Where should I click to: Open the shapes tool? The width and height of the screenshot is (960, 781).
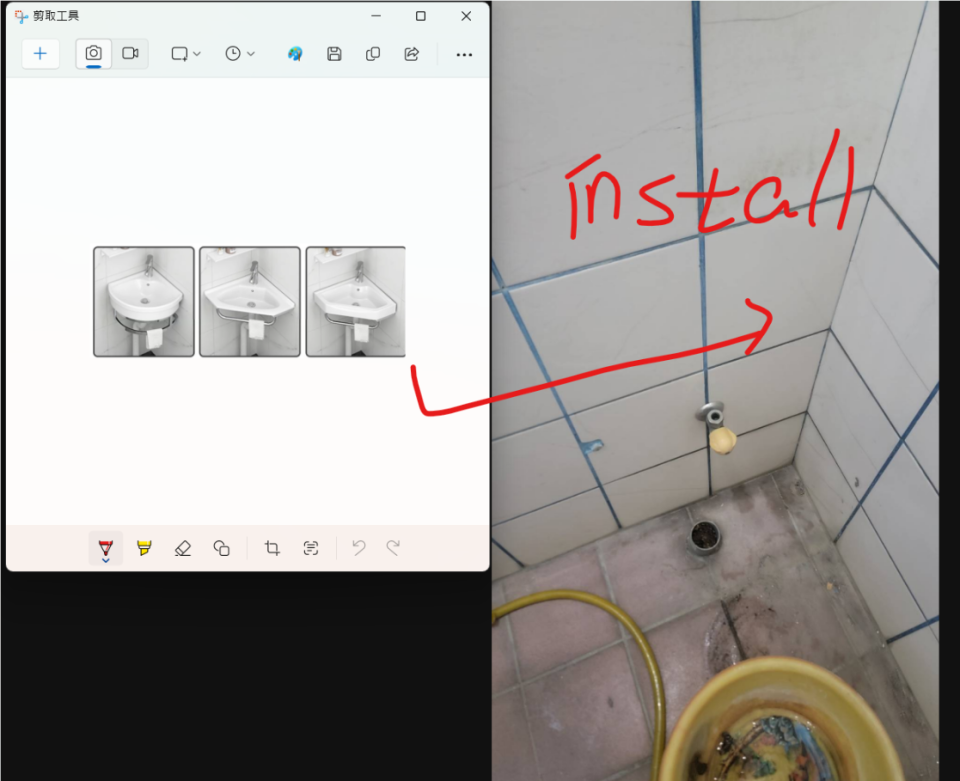click(222, 548)
